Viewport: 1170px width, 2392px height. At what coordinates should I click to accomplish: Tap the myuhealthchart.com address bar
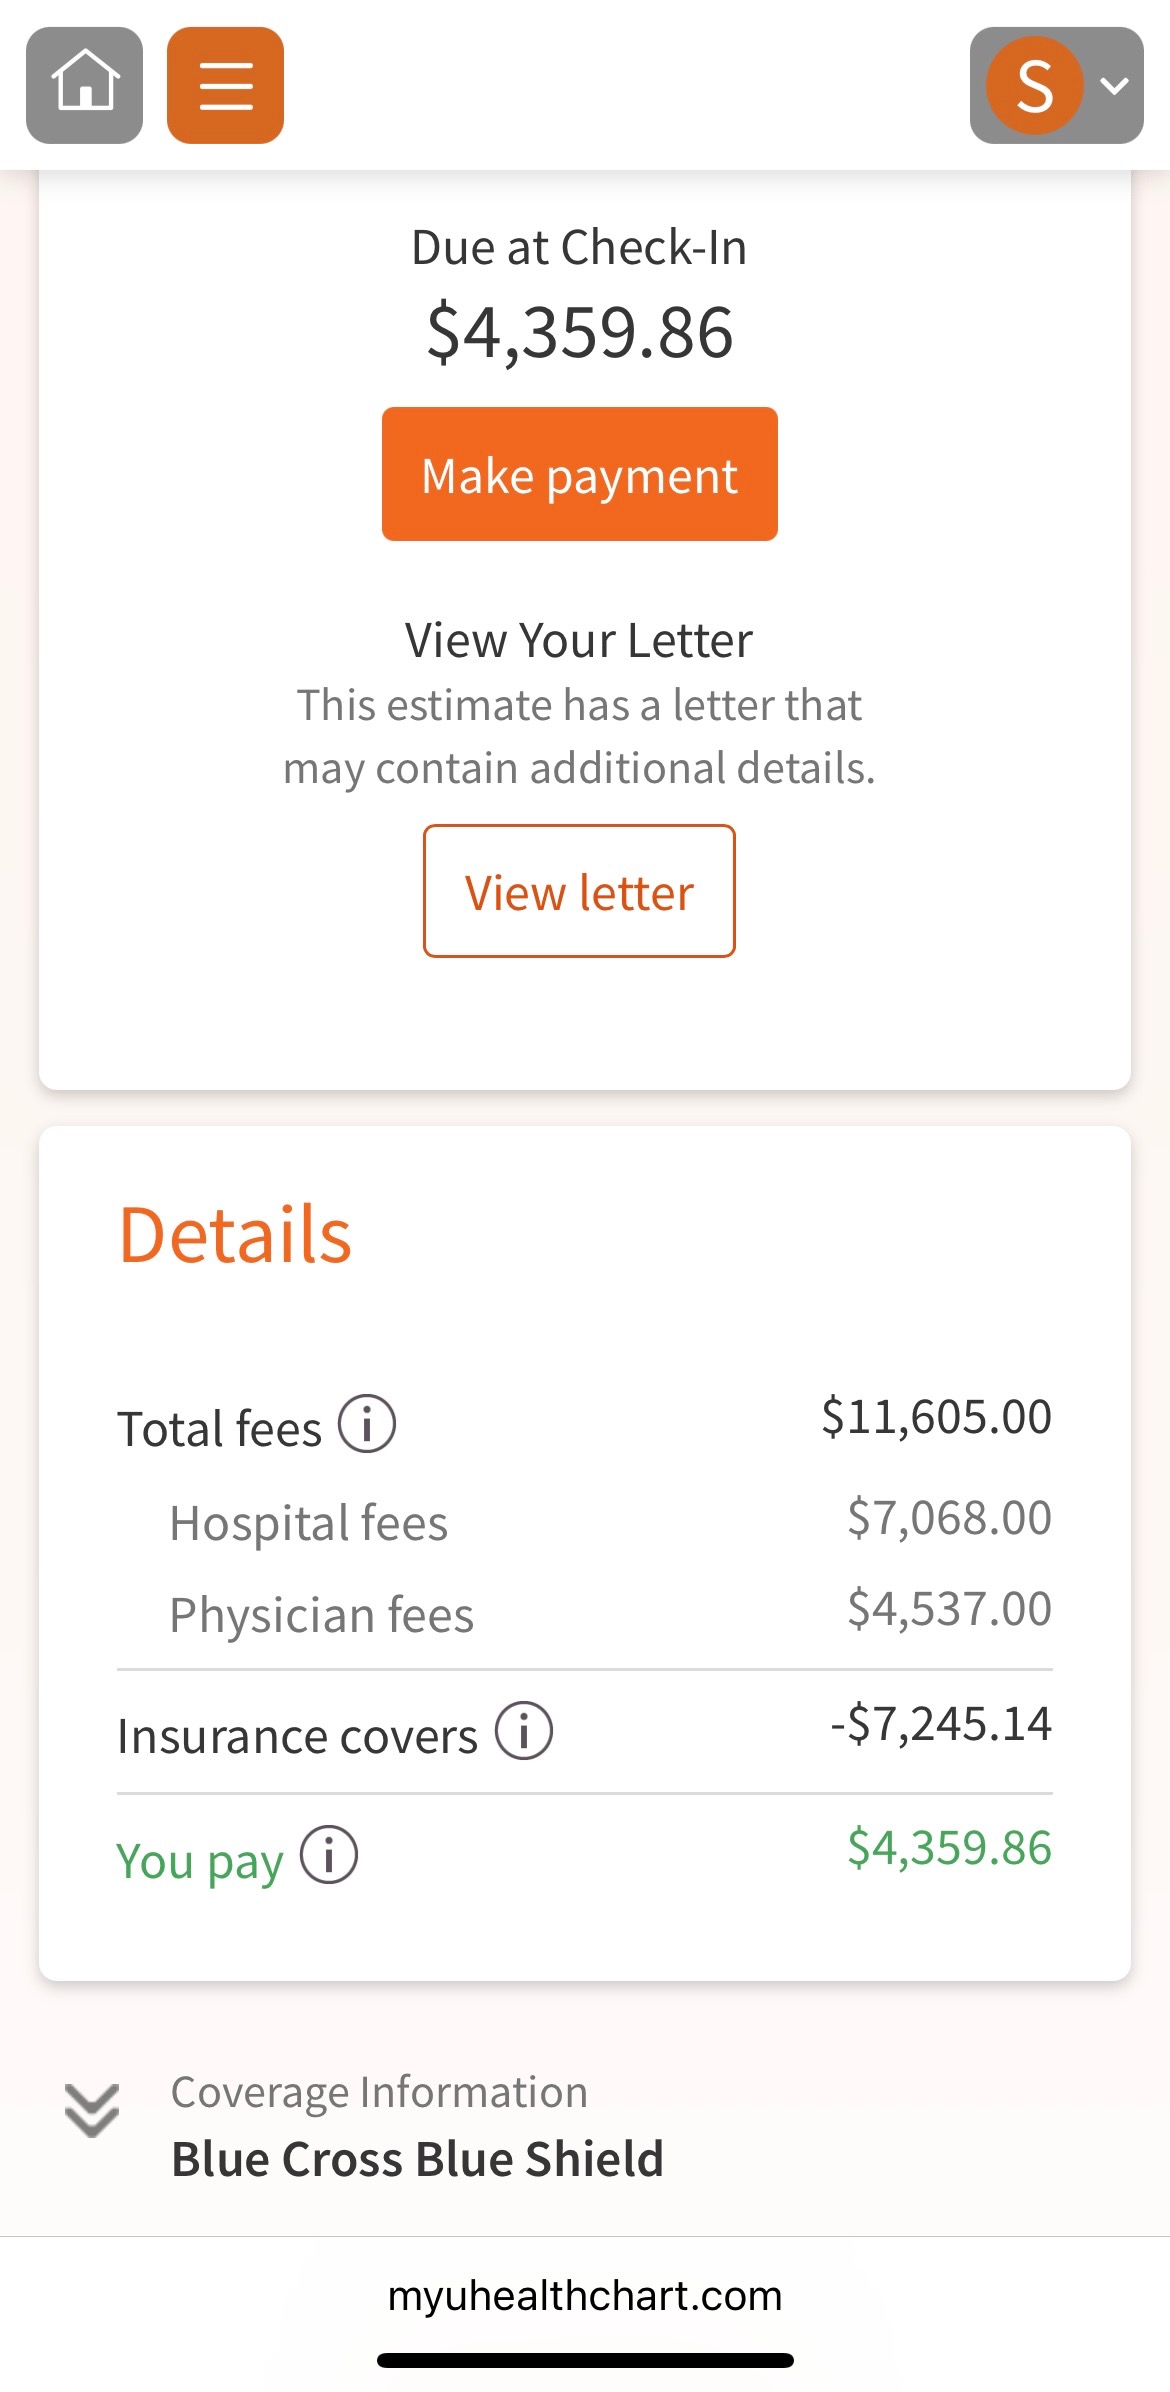coord(585,2296)
